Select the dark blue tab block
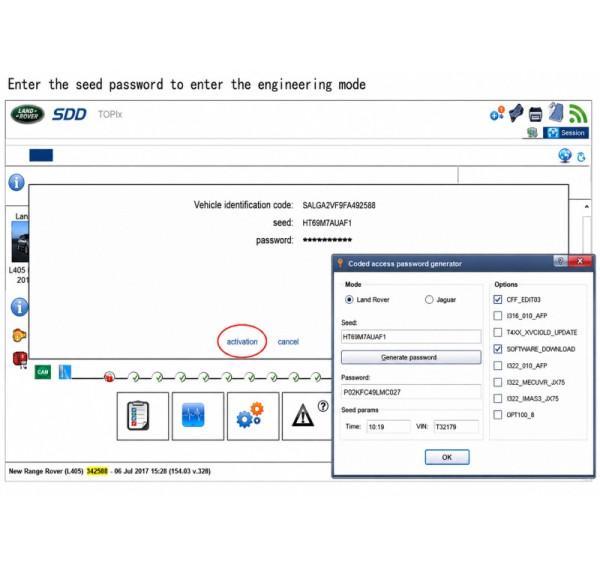The image size is (600, 570). point(41,155)
